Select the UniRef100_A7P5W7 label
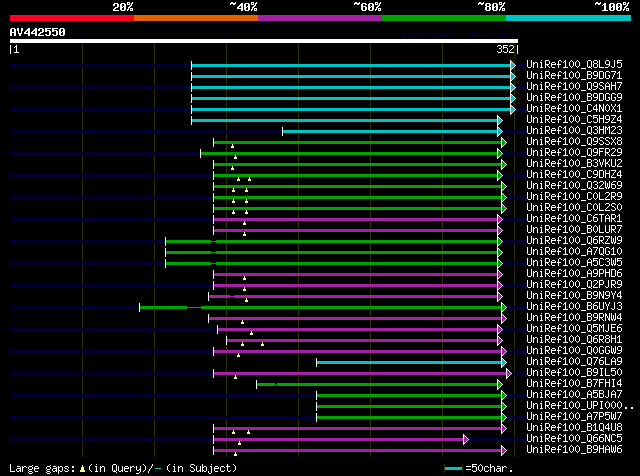This screenshot has height=476, width=640. [574, 417]
